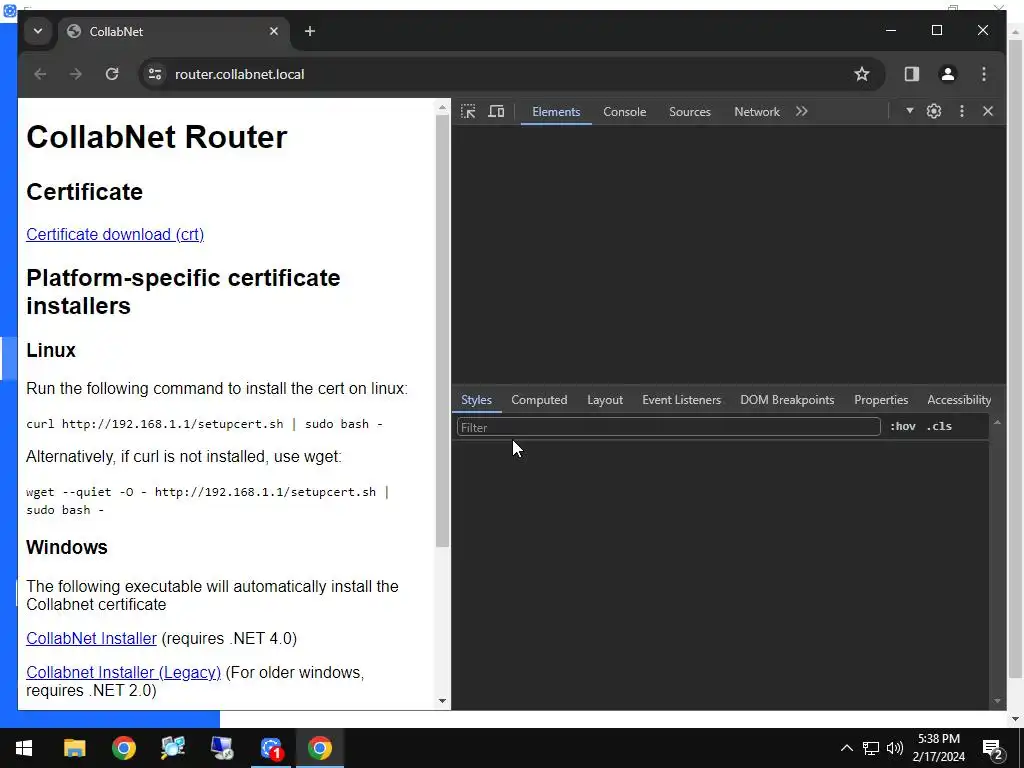
Task: Switch to the Elements tab
Action: (x=556, y=112)
